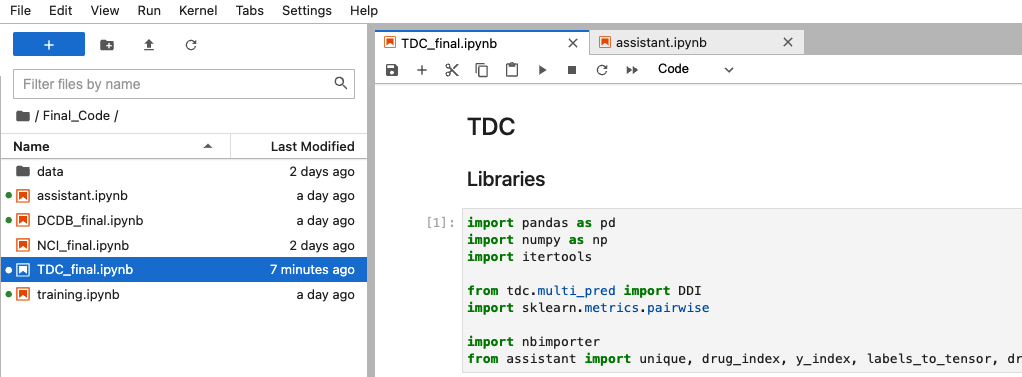This screenshot has height=377, width=1022.
Task: Click the '2 days ago' entry for data
Action: click(x=322, y=172)
